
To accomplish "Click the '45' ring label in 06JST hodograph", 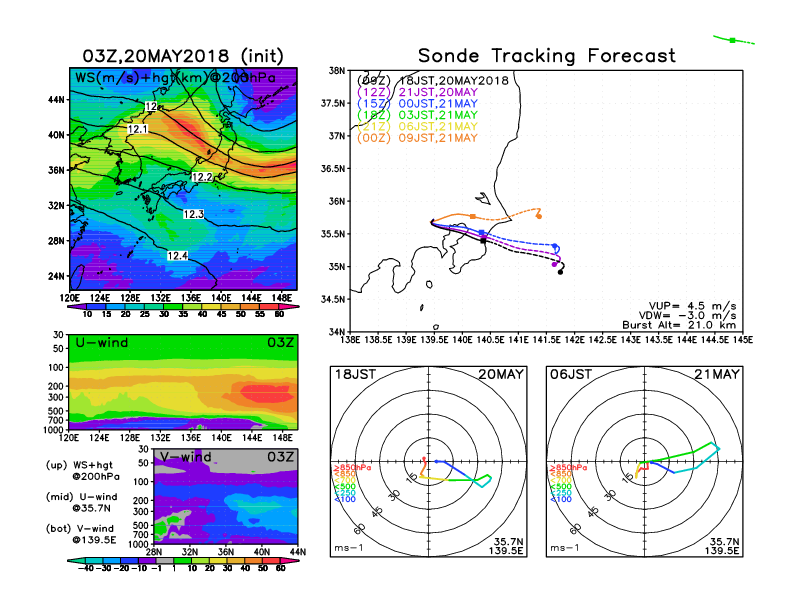I will pyautogui.click(x=593, y=511).
